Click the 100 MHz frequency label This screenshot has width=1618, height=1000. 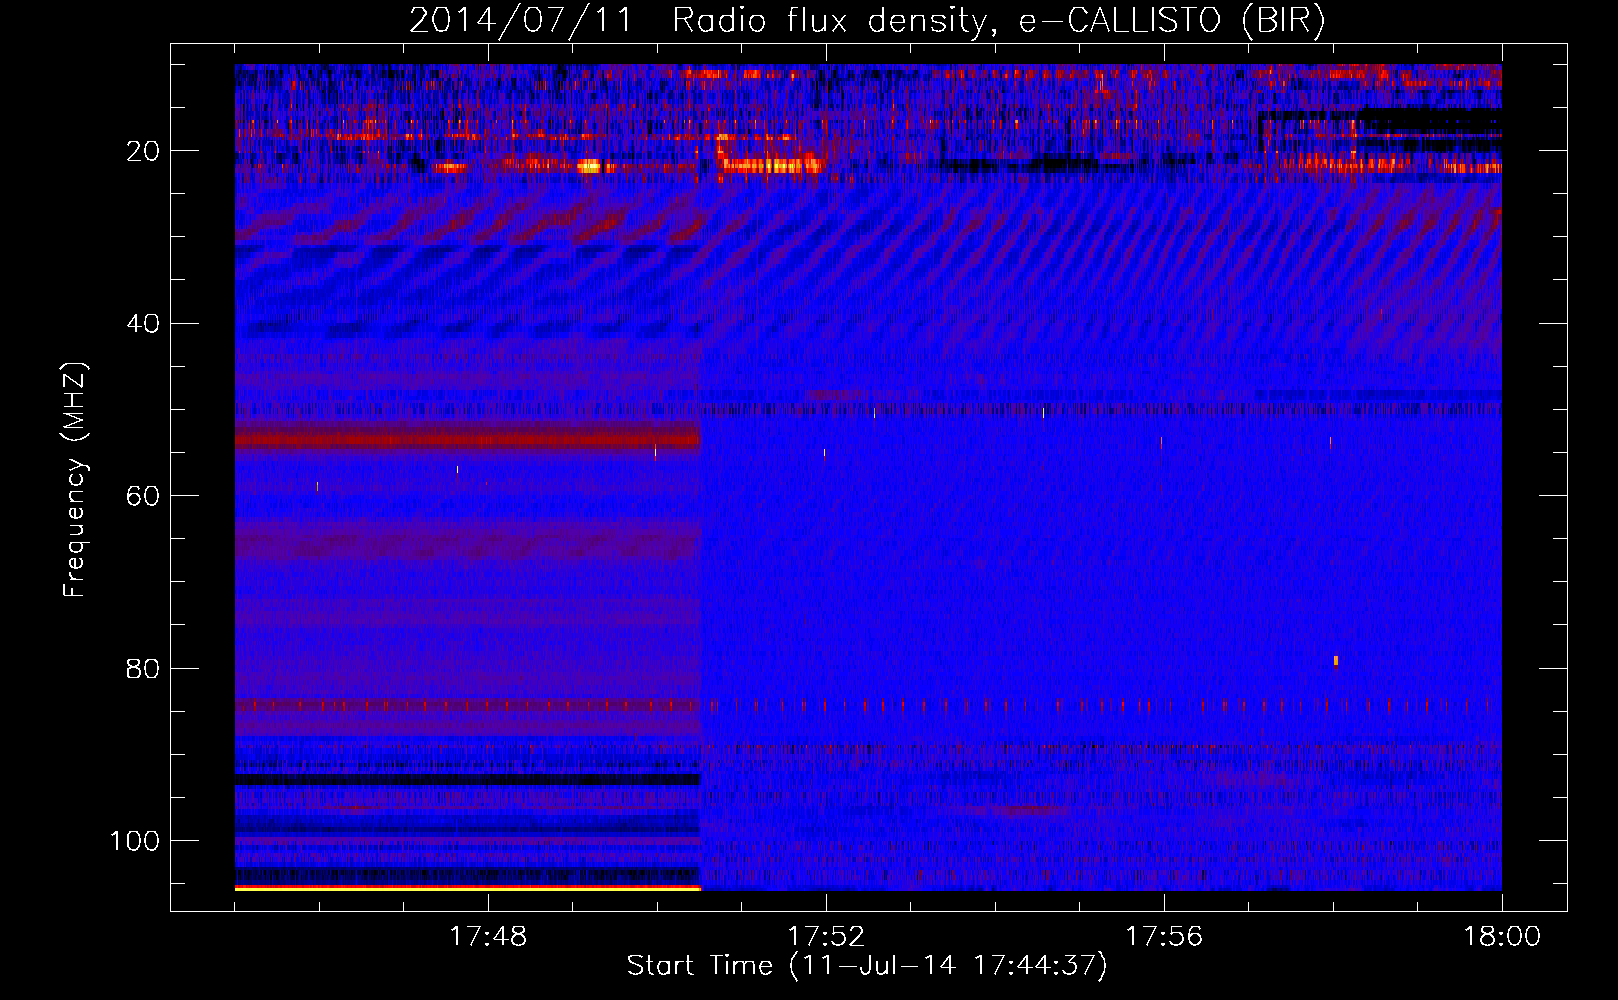135,841
